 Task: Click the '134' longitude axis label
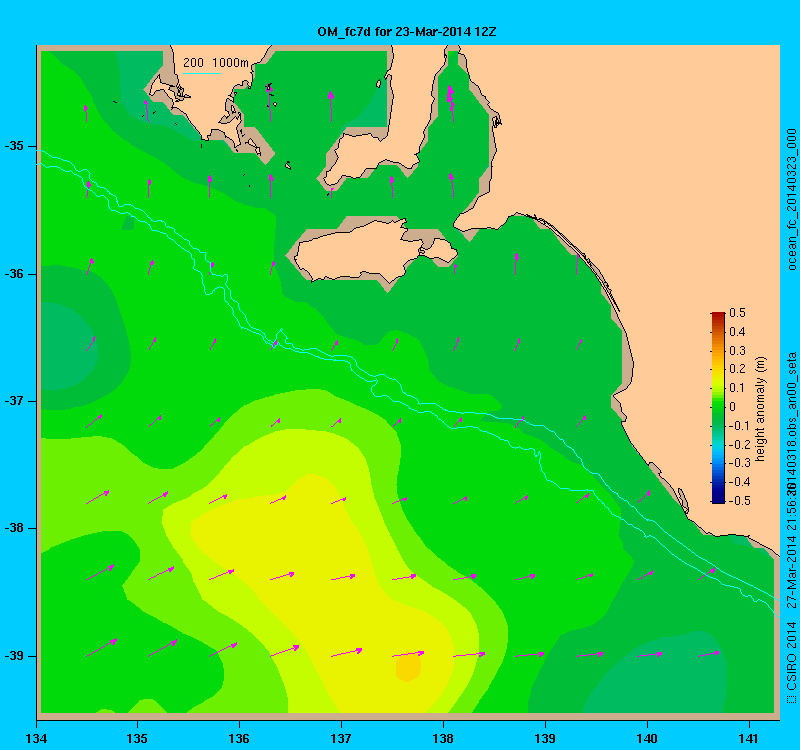36,738
